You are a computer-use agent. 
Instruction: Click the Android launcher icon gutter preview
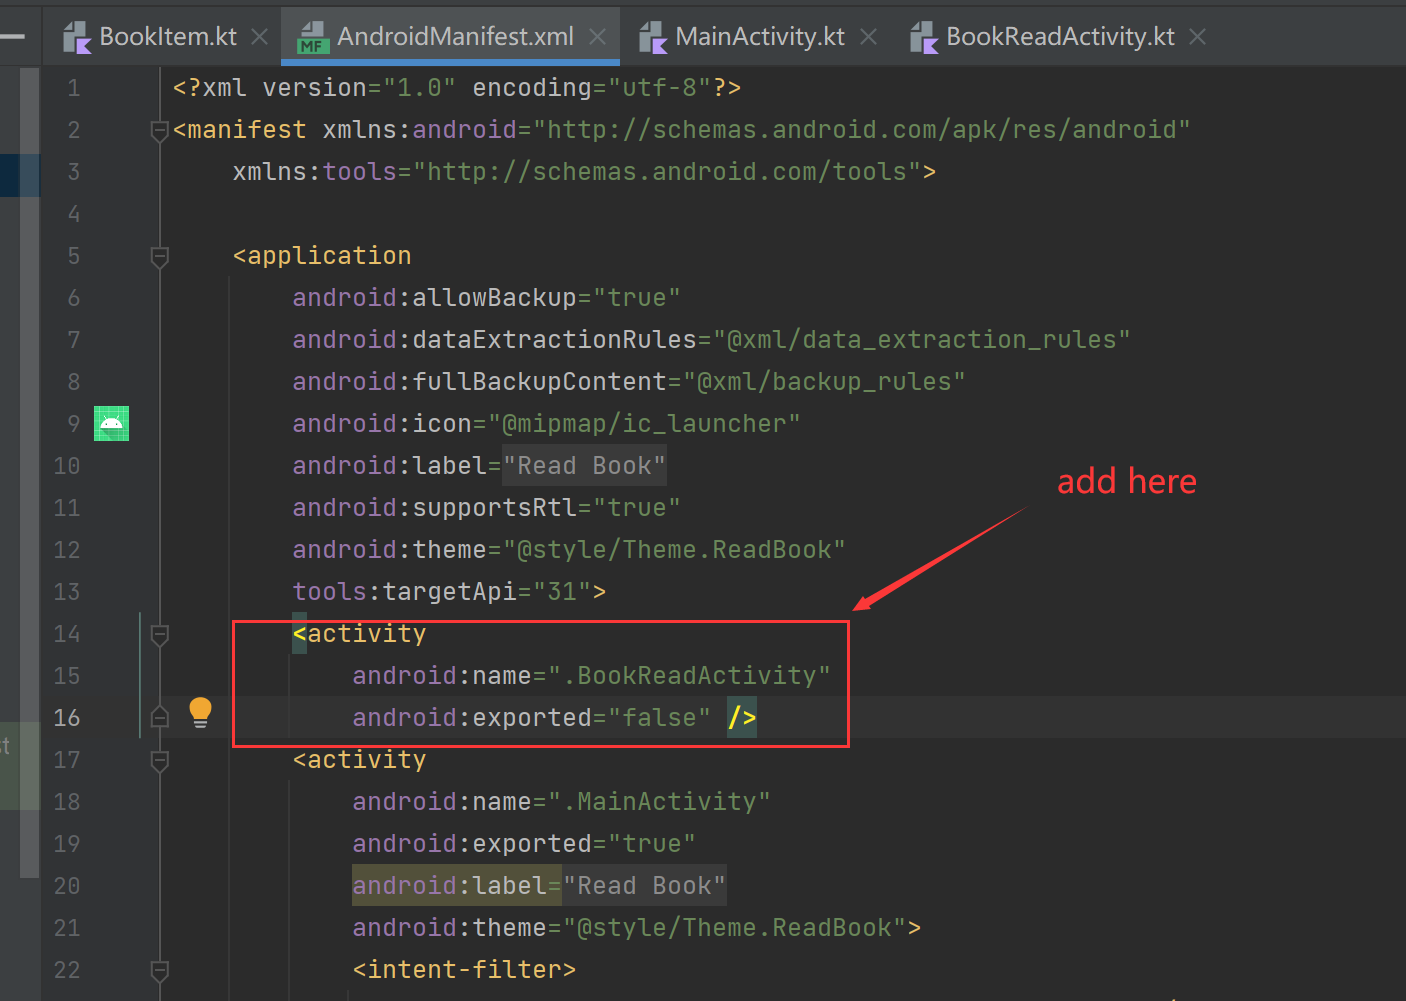(111, 424)
